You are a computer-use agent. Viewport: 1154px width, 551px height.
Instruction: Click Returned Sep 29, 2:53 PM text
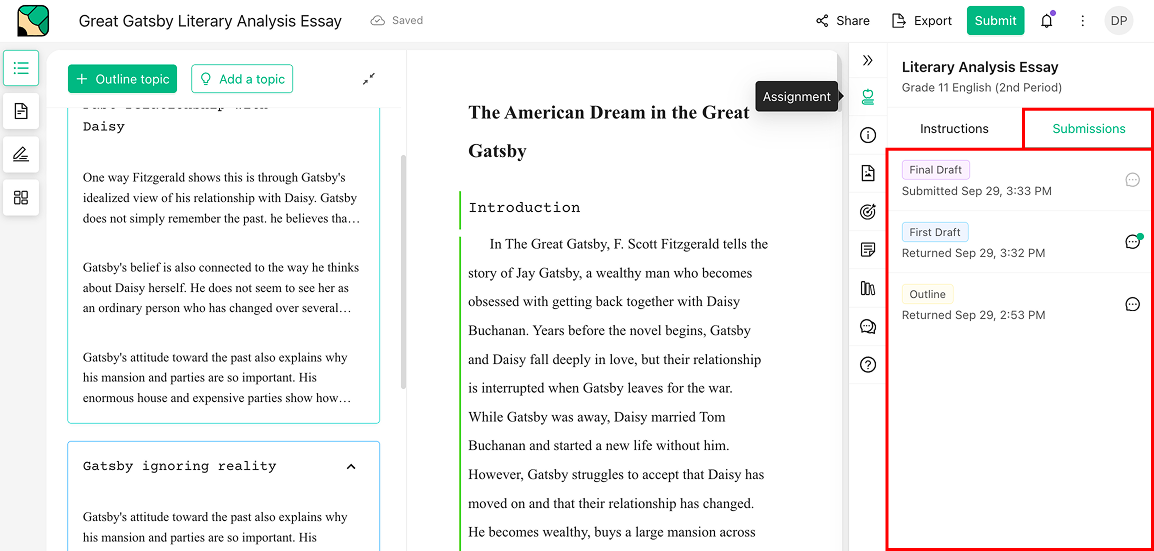pos(974,315)
